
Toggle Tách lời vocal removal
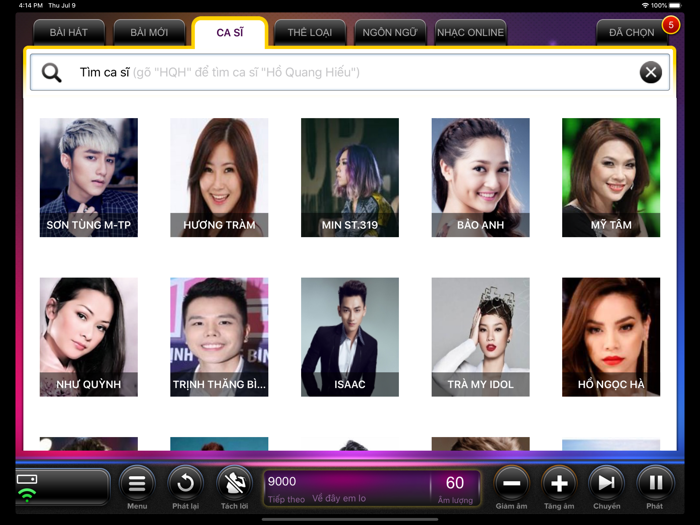coord(234,483)
